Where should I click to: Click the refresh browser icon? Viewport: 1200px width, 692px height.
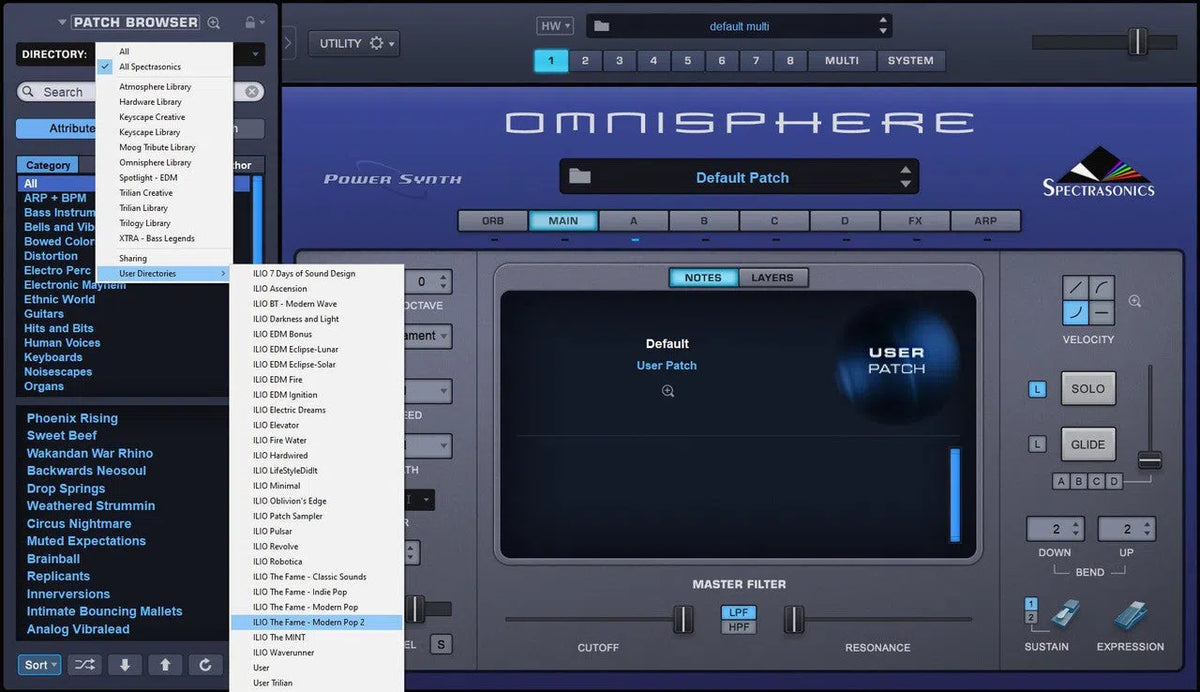coord(205,665)
